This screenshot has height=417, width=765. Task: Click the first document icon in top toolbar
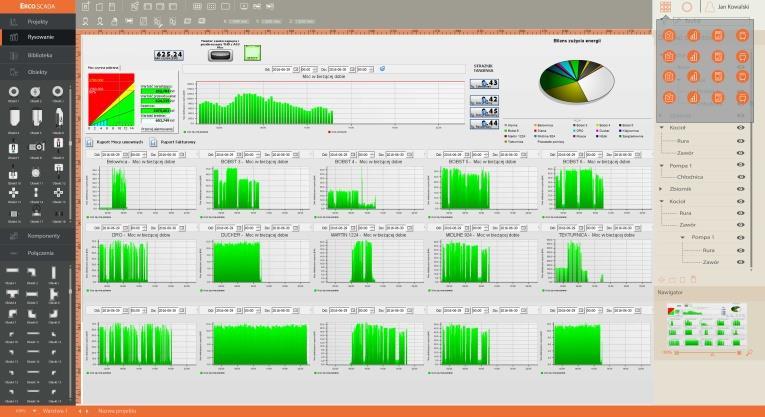click(86, 7)
